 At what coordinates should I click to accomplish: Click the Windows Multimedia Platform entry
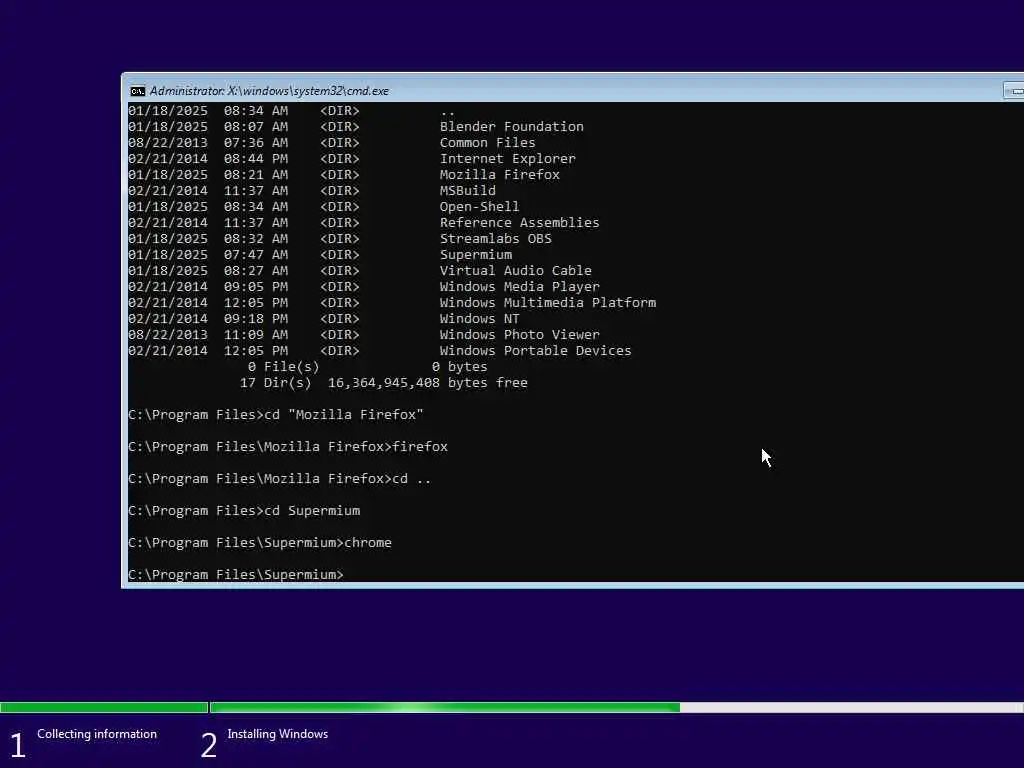(548, 302)
